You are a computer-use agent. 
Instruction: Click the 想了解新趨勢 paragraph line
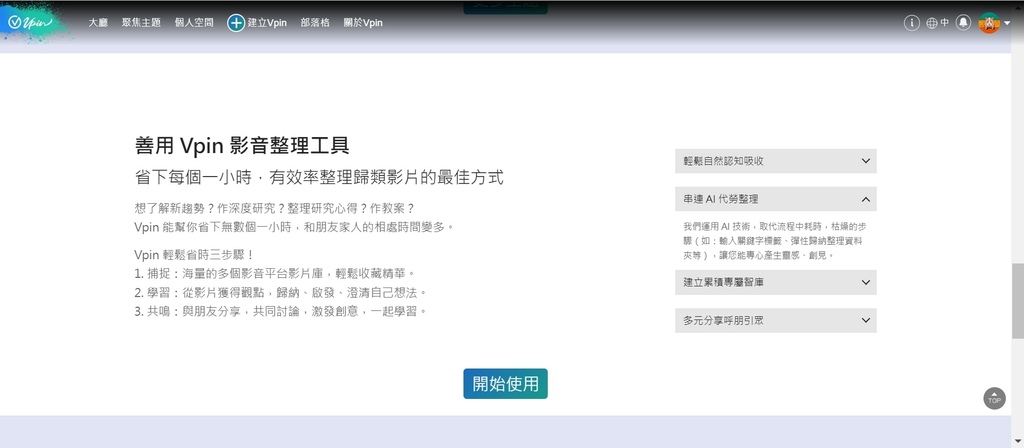(x=274, y=208)
